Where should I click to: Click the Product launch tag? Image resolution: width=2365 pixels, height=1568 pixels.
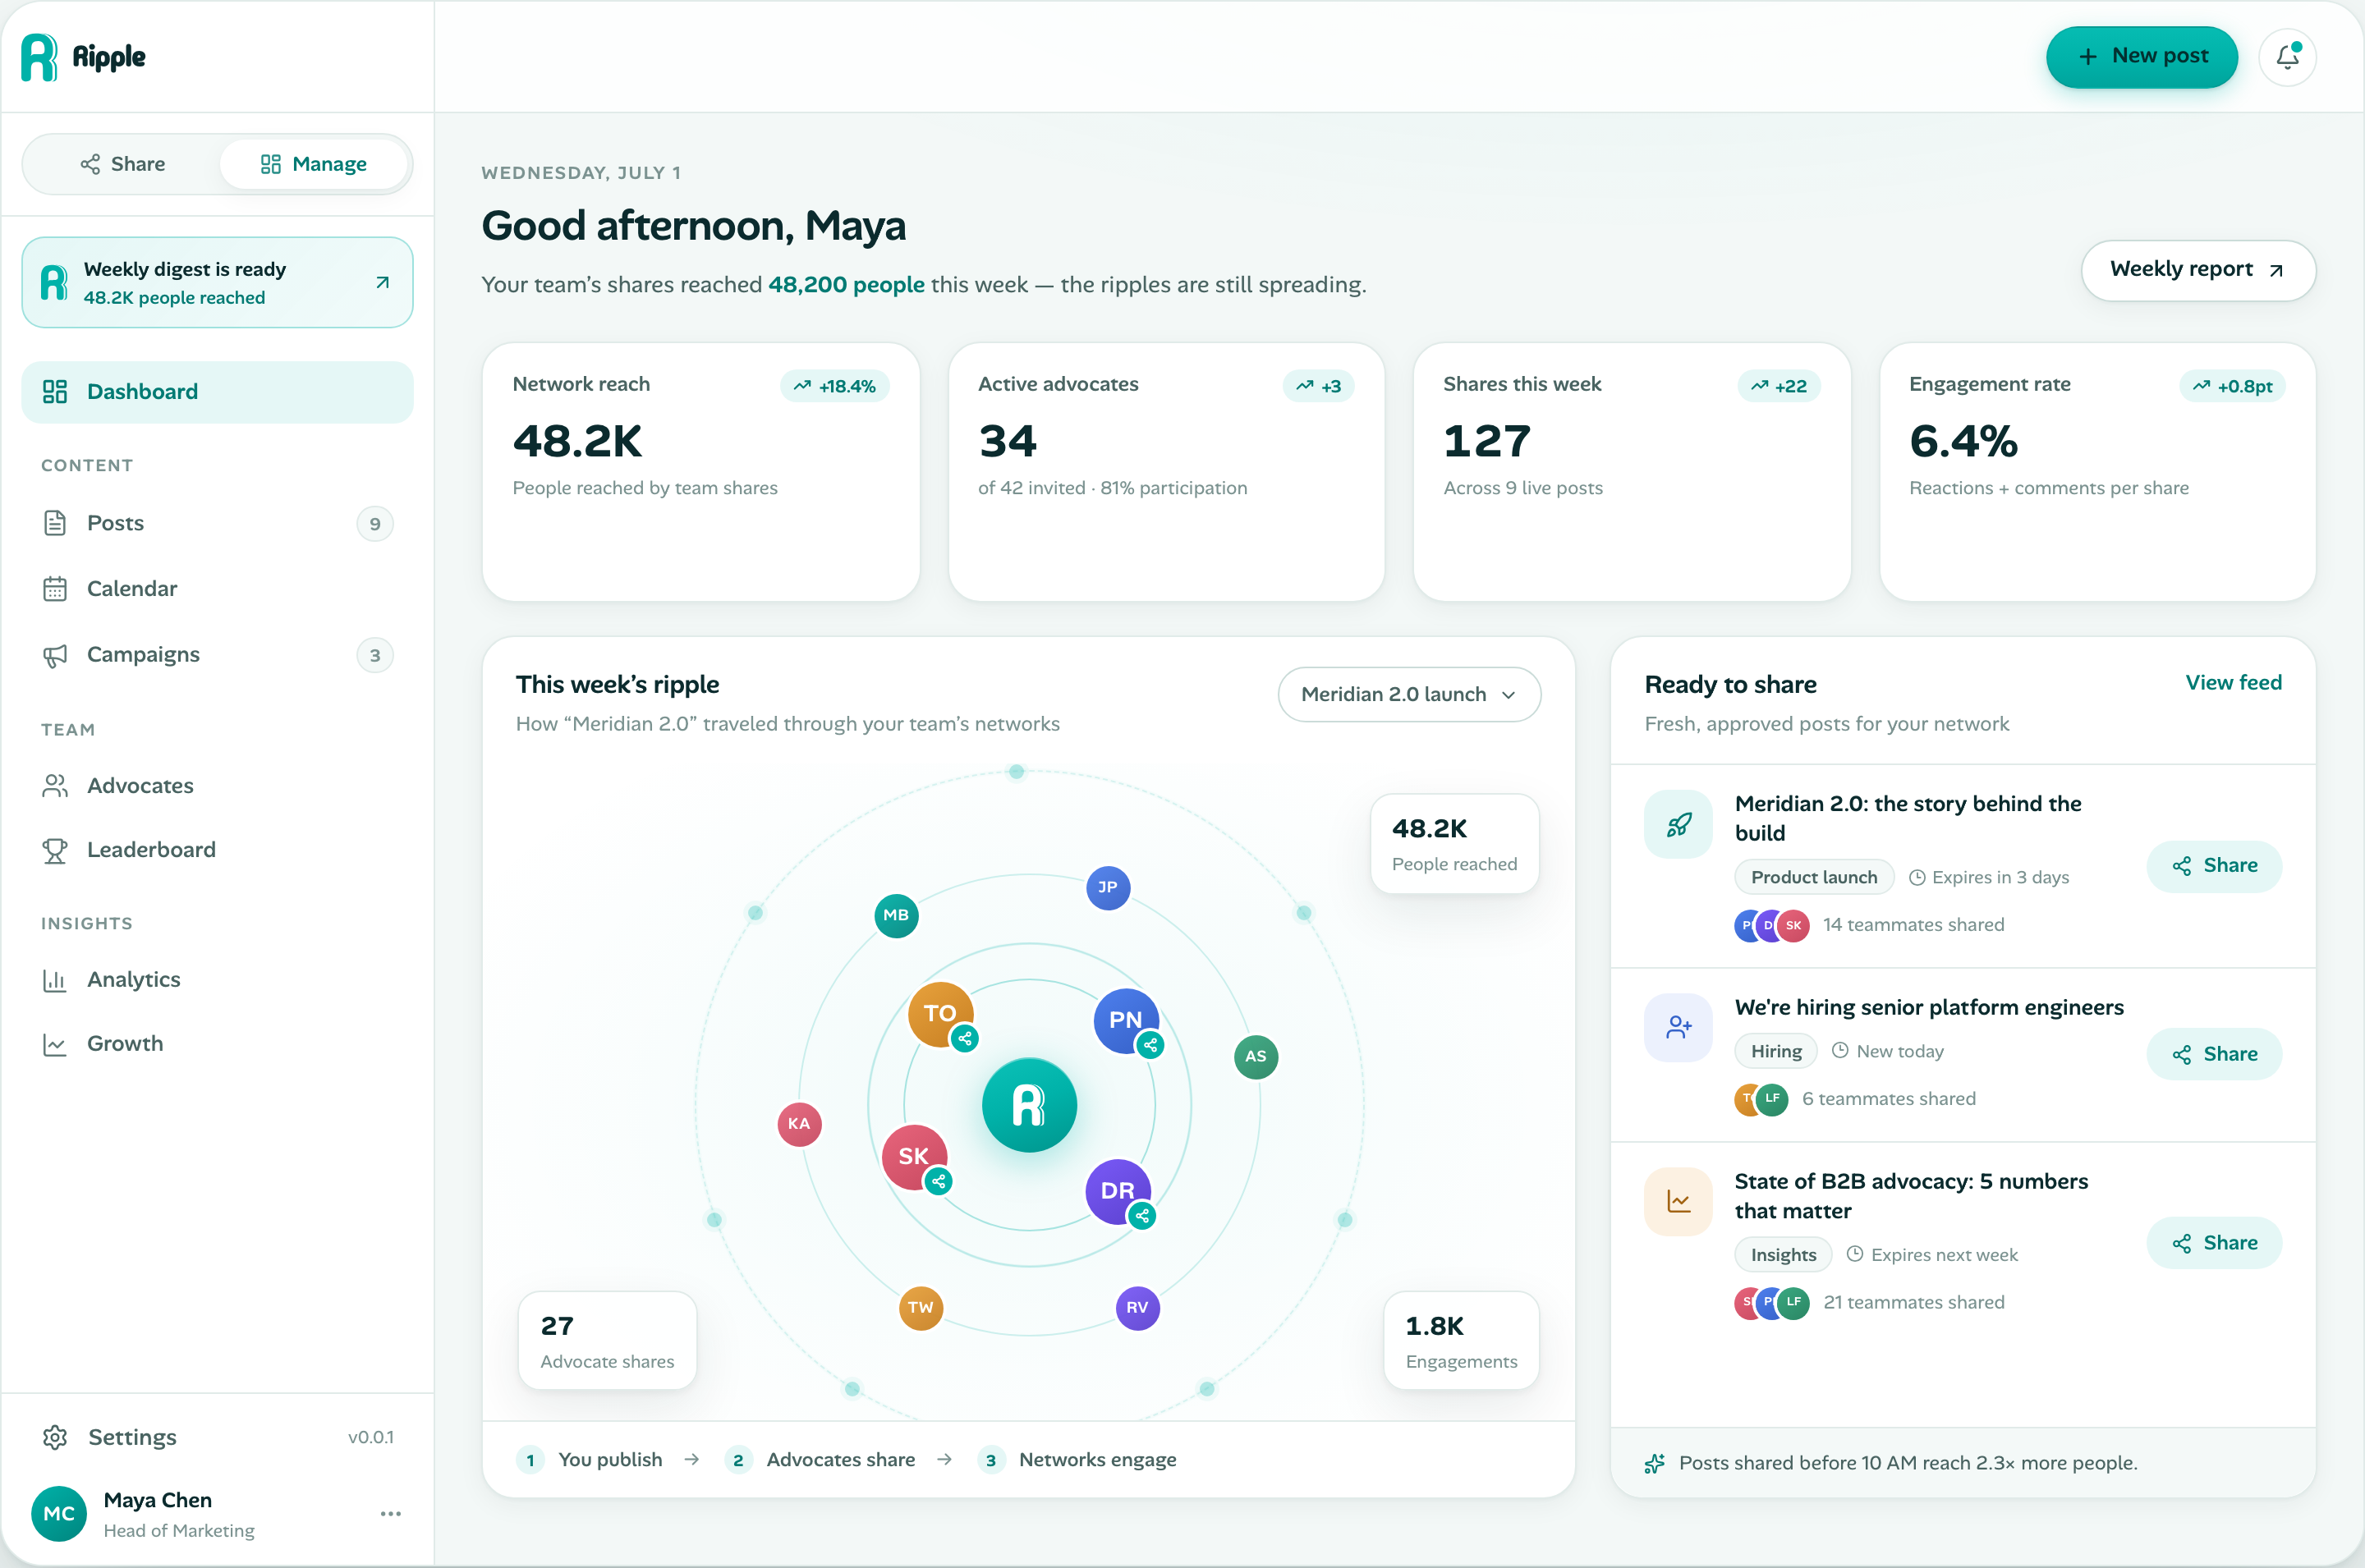click(x=1814, y=878)
